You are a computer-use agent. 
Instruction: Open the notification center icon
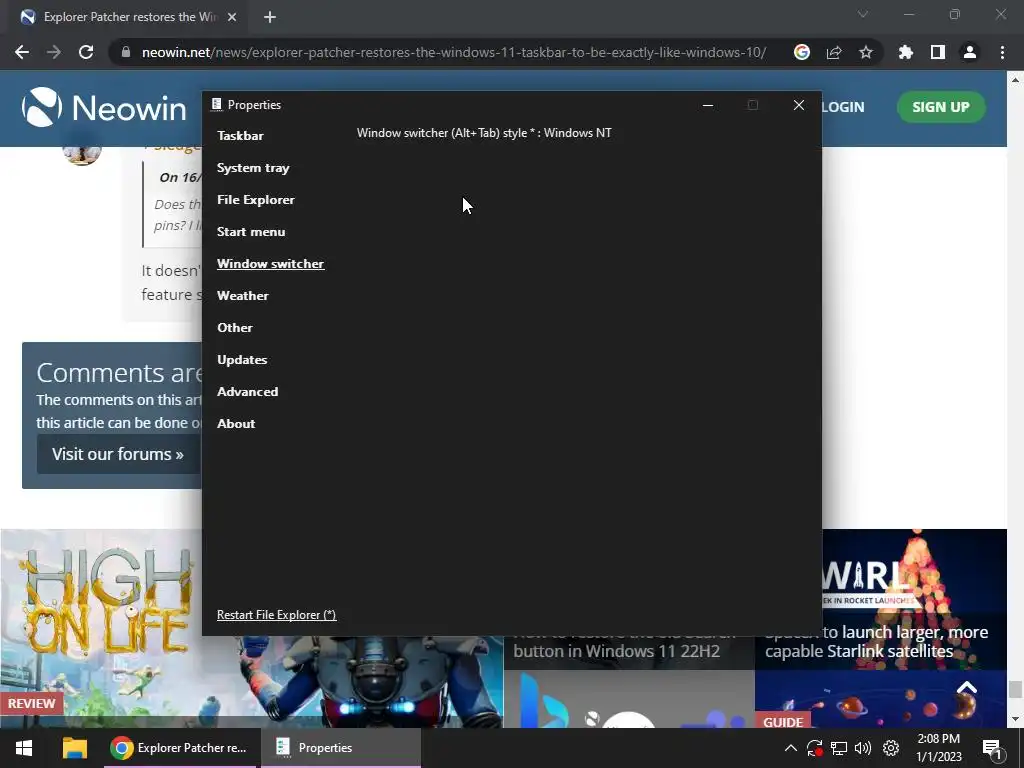point(992,748)
